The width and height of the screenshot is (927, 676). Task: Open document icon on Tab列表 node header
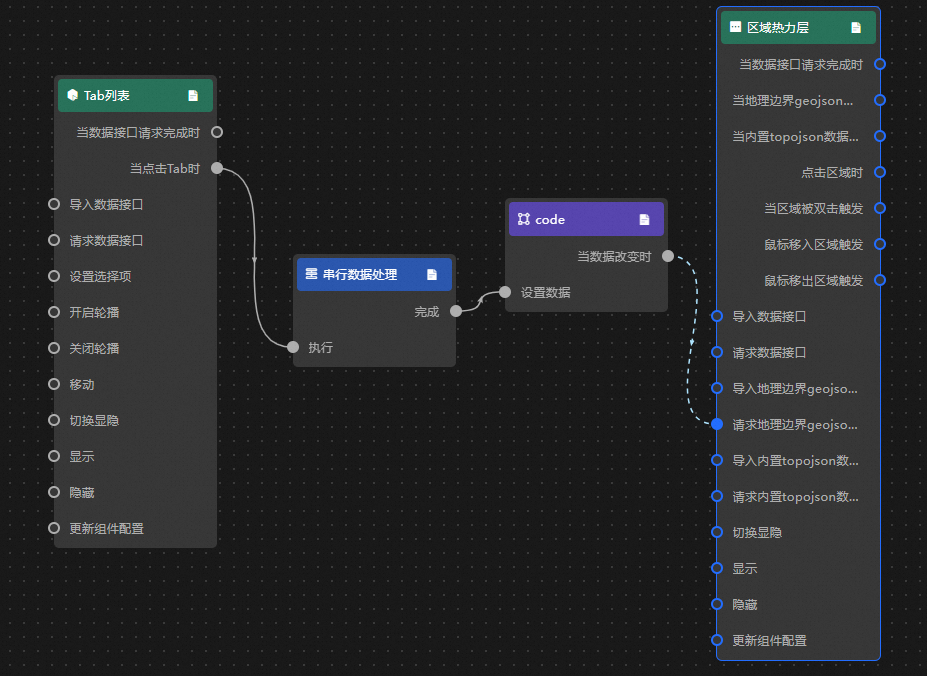click(193, 96)
